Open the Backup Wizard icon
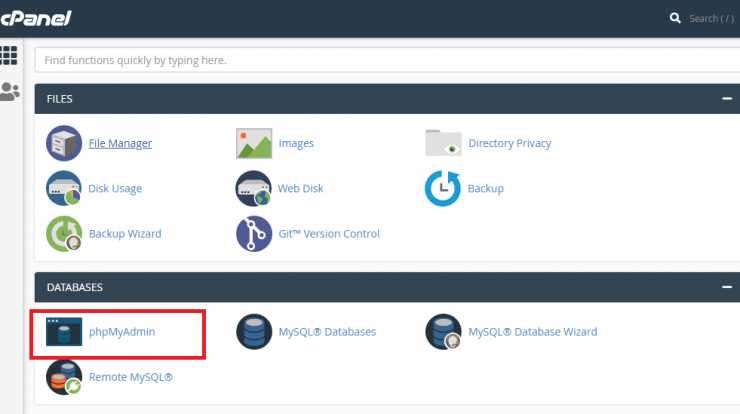Screen dimensions: 740x414 (64, 234)
